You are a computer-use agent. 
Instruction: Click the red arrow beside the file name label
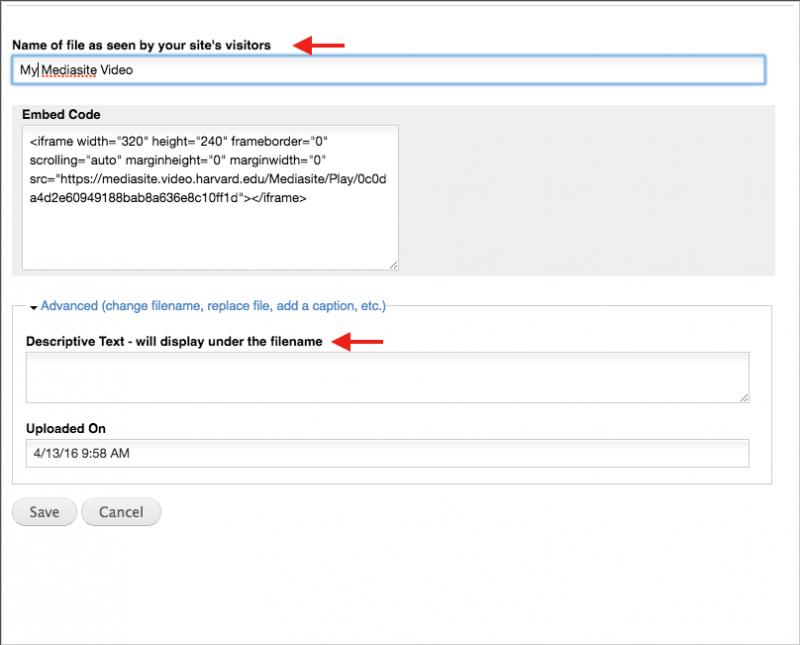coord(319,45)
